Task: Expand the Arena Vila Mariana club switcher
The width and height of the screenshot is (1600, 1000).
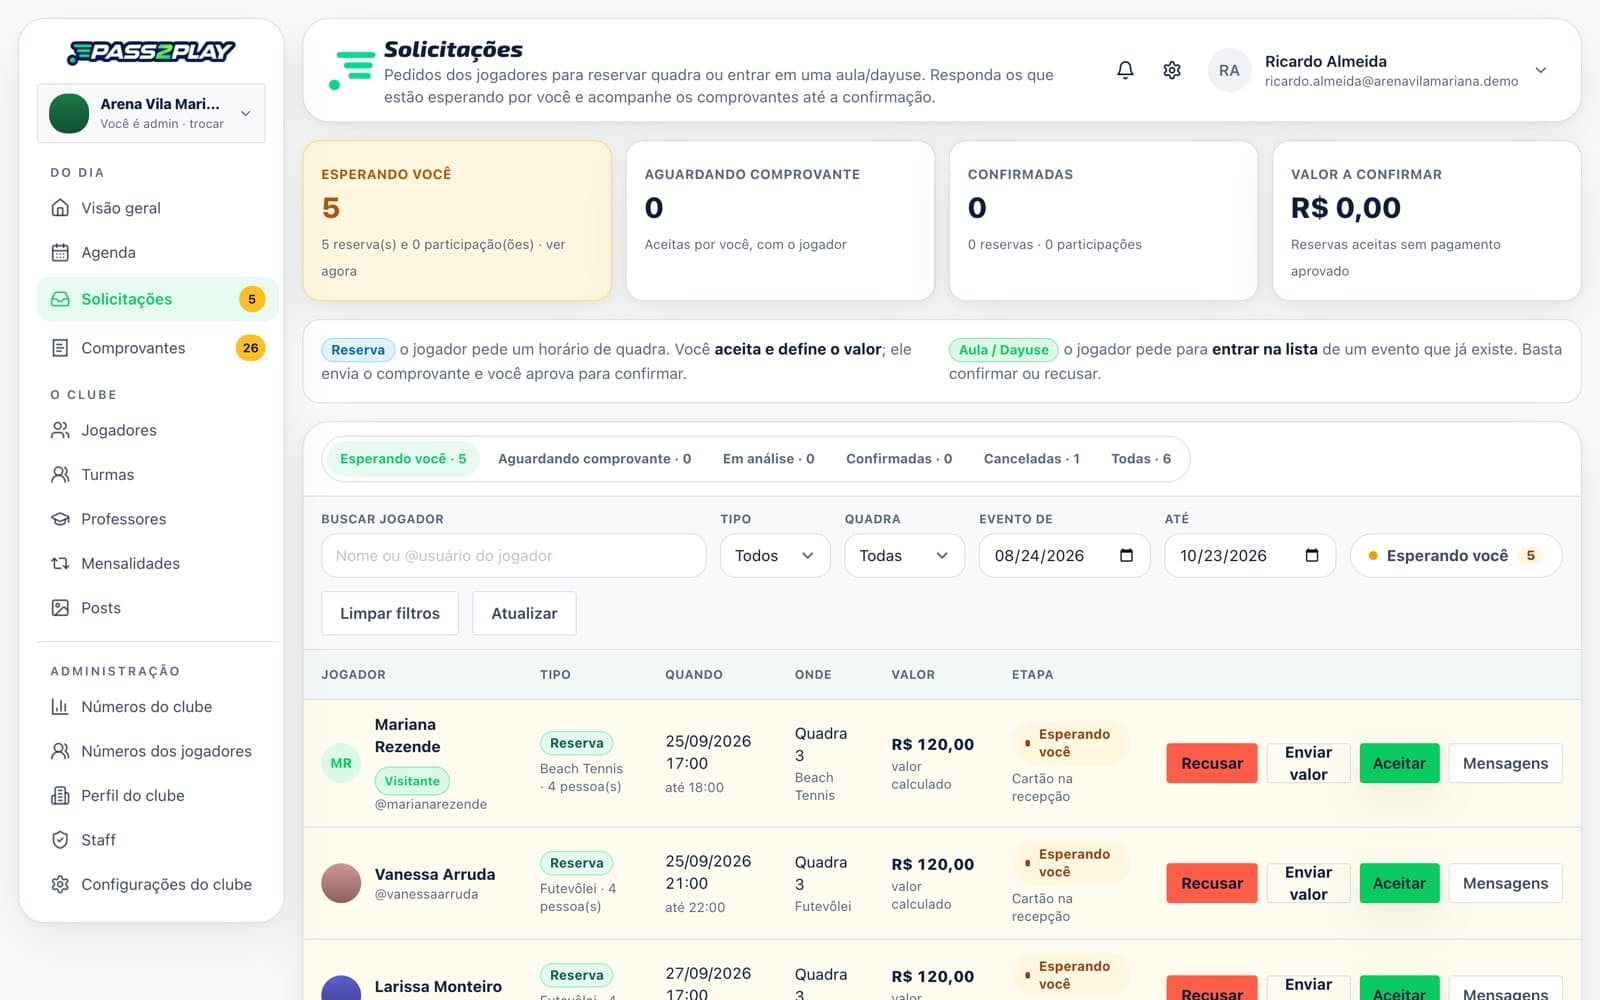Action: 151,113
